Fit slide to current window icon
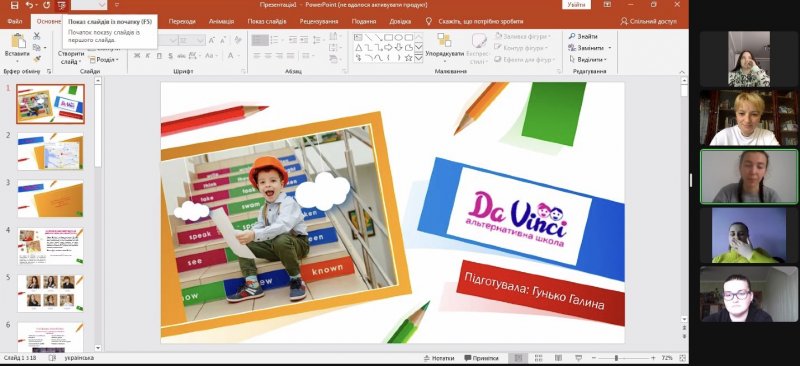800x366 pixels. (x=682, y=358)
